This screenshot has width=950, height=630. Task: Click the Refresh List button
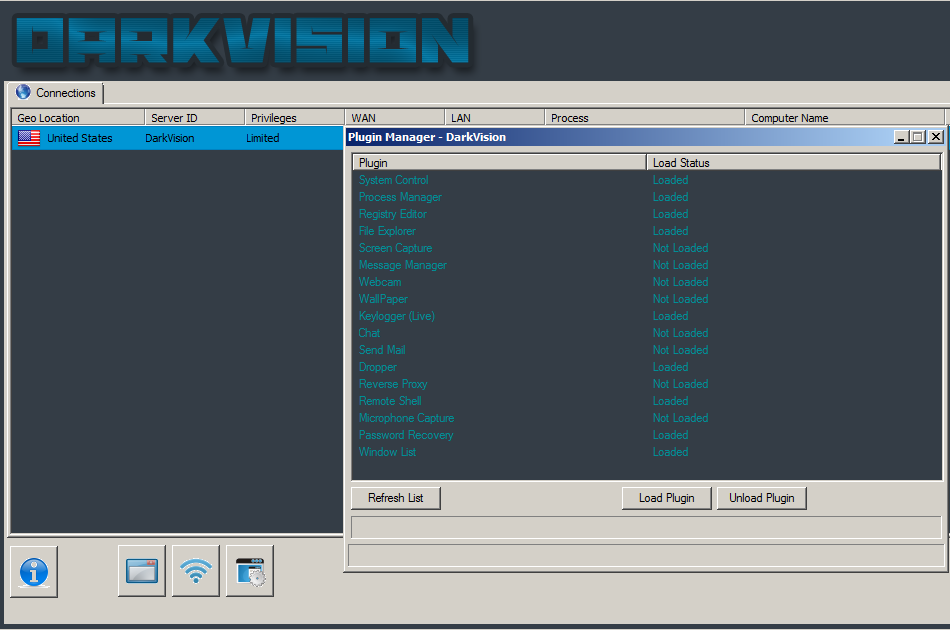(x=396, y=498)
